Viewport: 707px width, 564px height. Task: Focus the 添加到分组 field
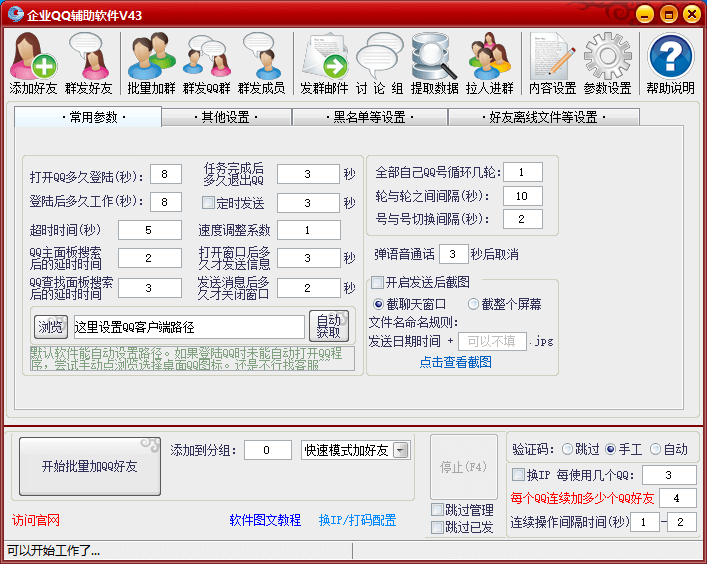[268, 450]
